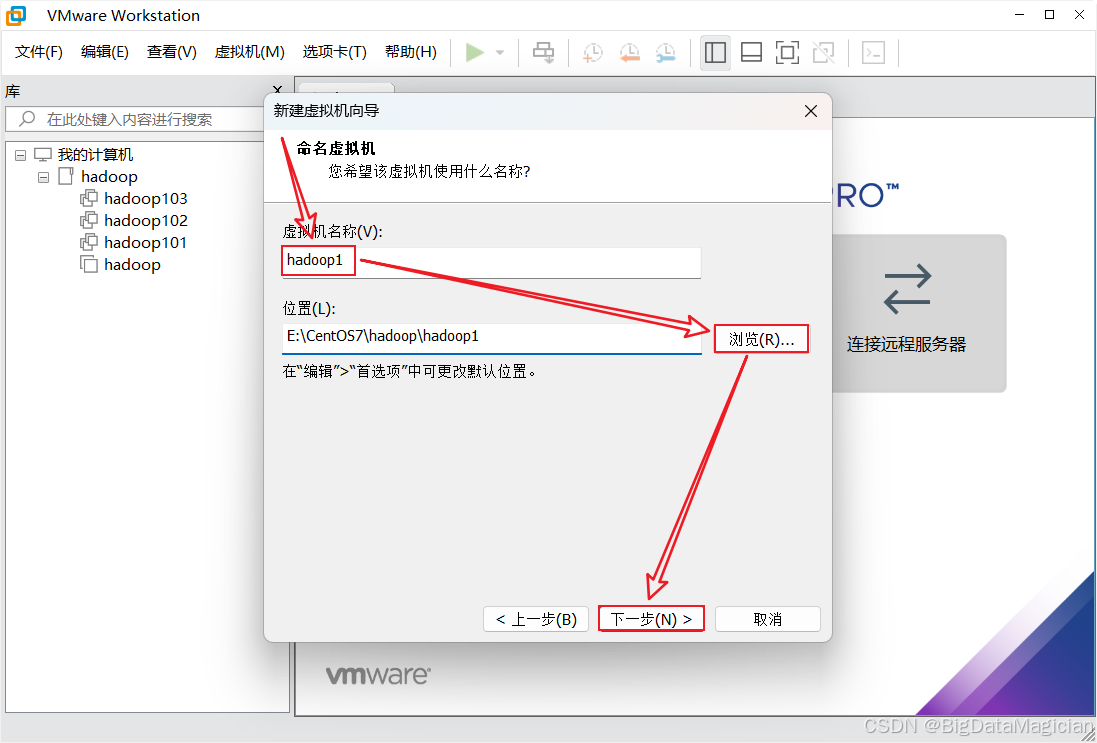Collapse the 我的计算机 tree node
Screen dimensions: 1097x743
pyautogui.click(x=20, y=155)
